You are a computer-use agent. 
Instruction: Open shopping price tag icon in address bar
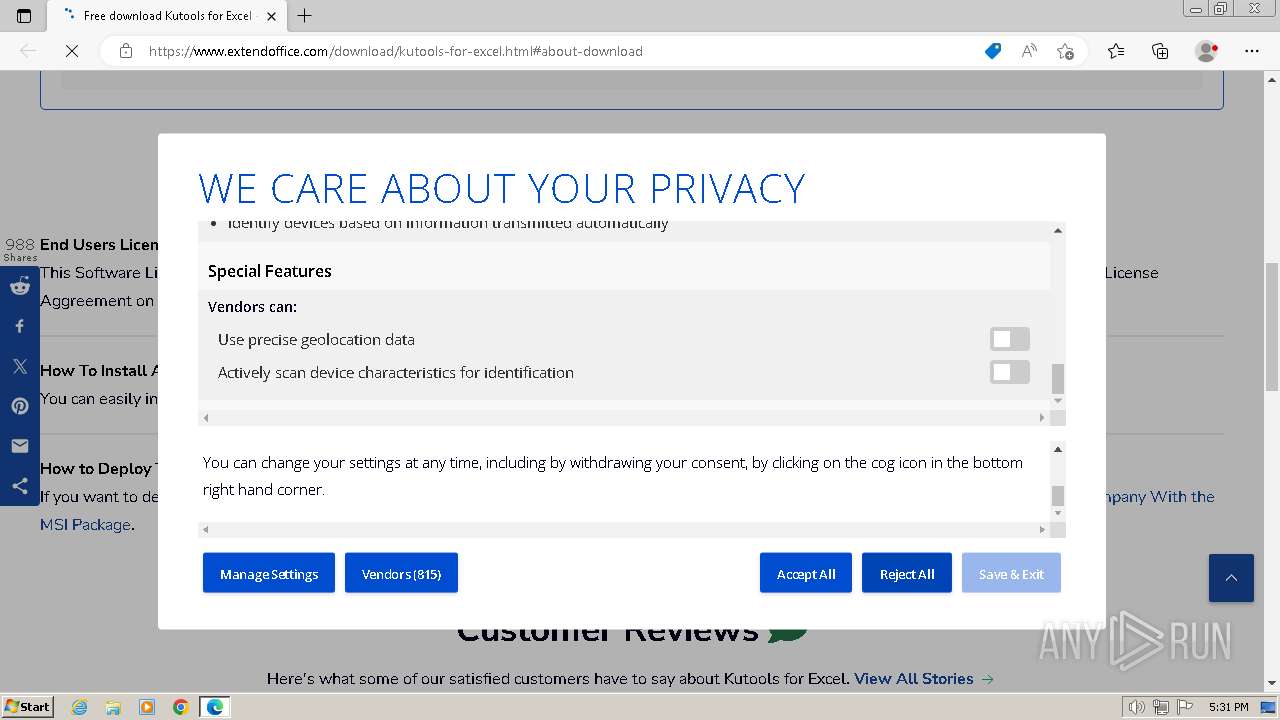click(x=993, y=51)
